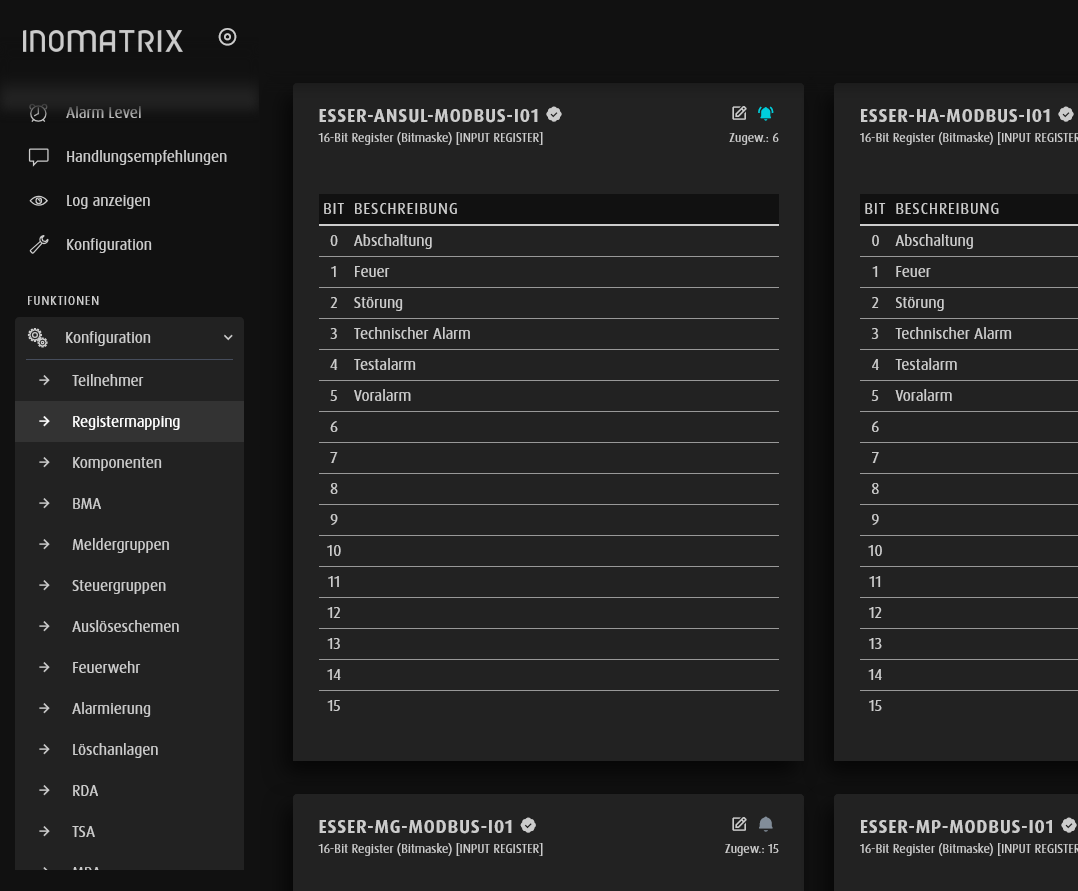Viewport: 1078px width, 891px height.
Task: Edit the ESSER-MG-MODBUS-I01 register mapping
Action: coord(739,824)
